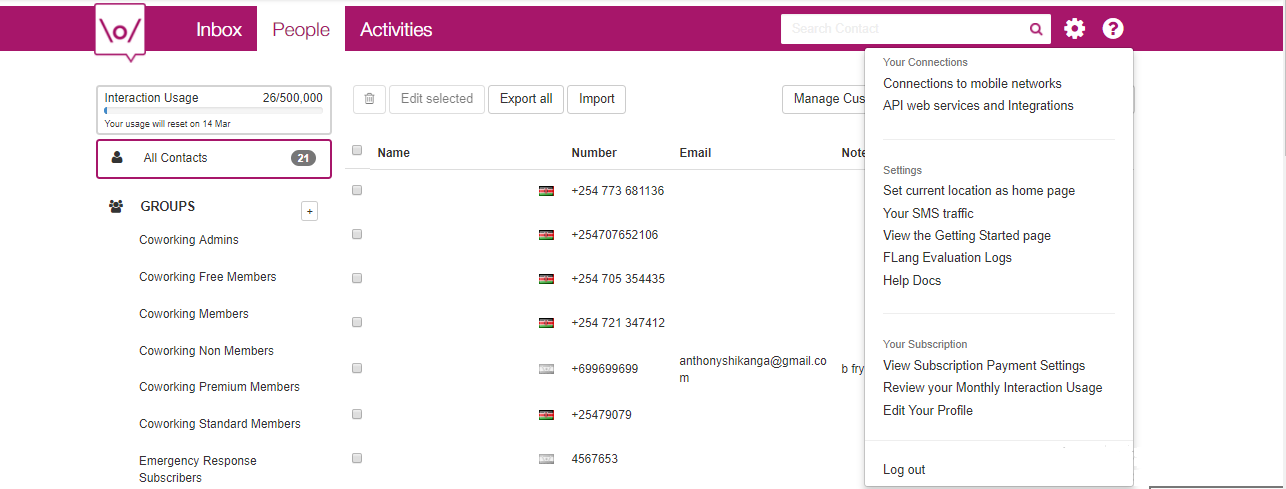Open API web services and Integrations
Screen dimensions: 1286x489
pyautogui.click(x=978, y=106)
